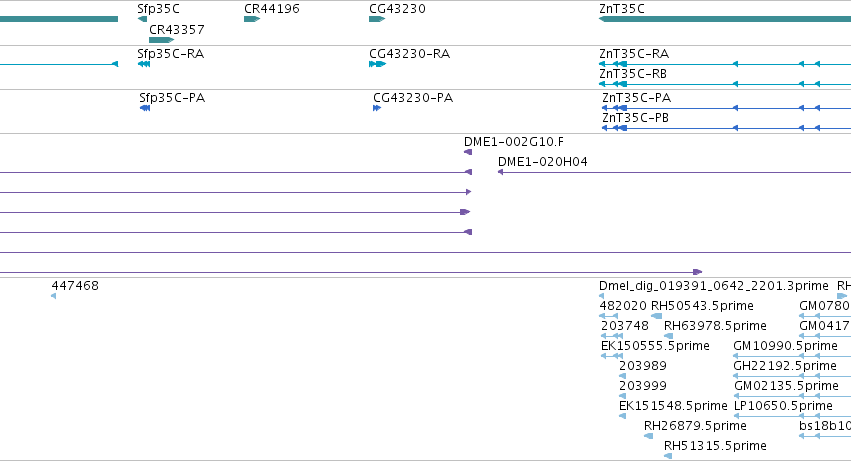Select the ZnT35C gene bar
851x461 pixels.
(725, 19)
